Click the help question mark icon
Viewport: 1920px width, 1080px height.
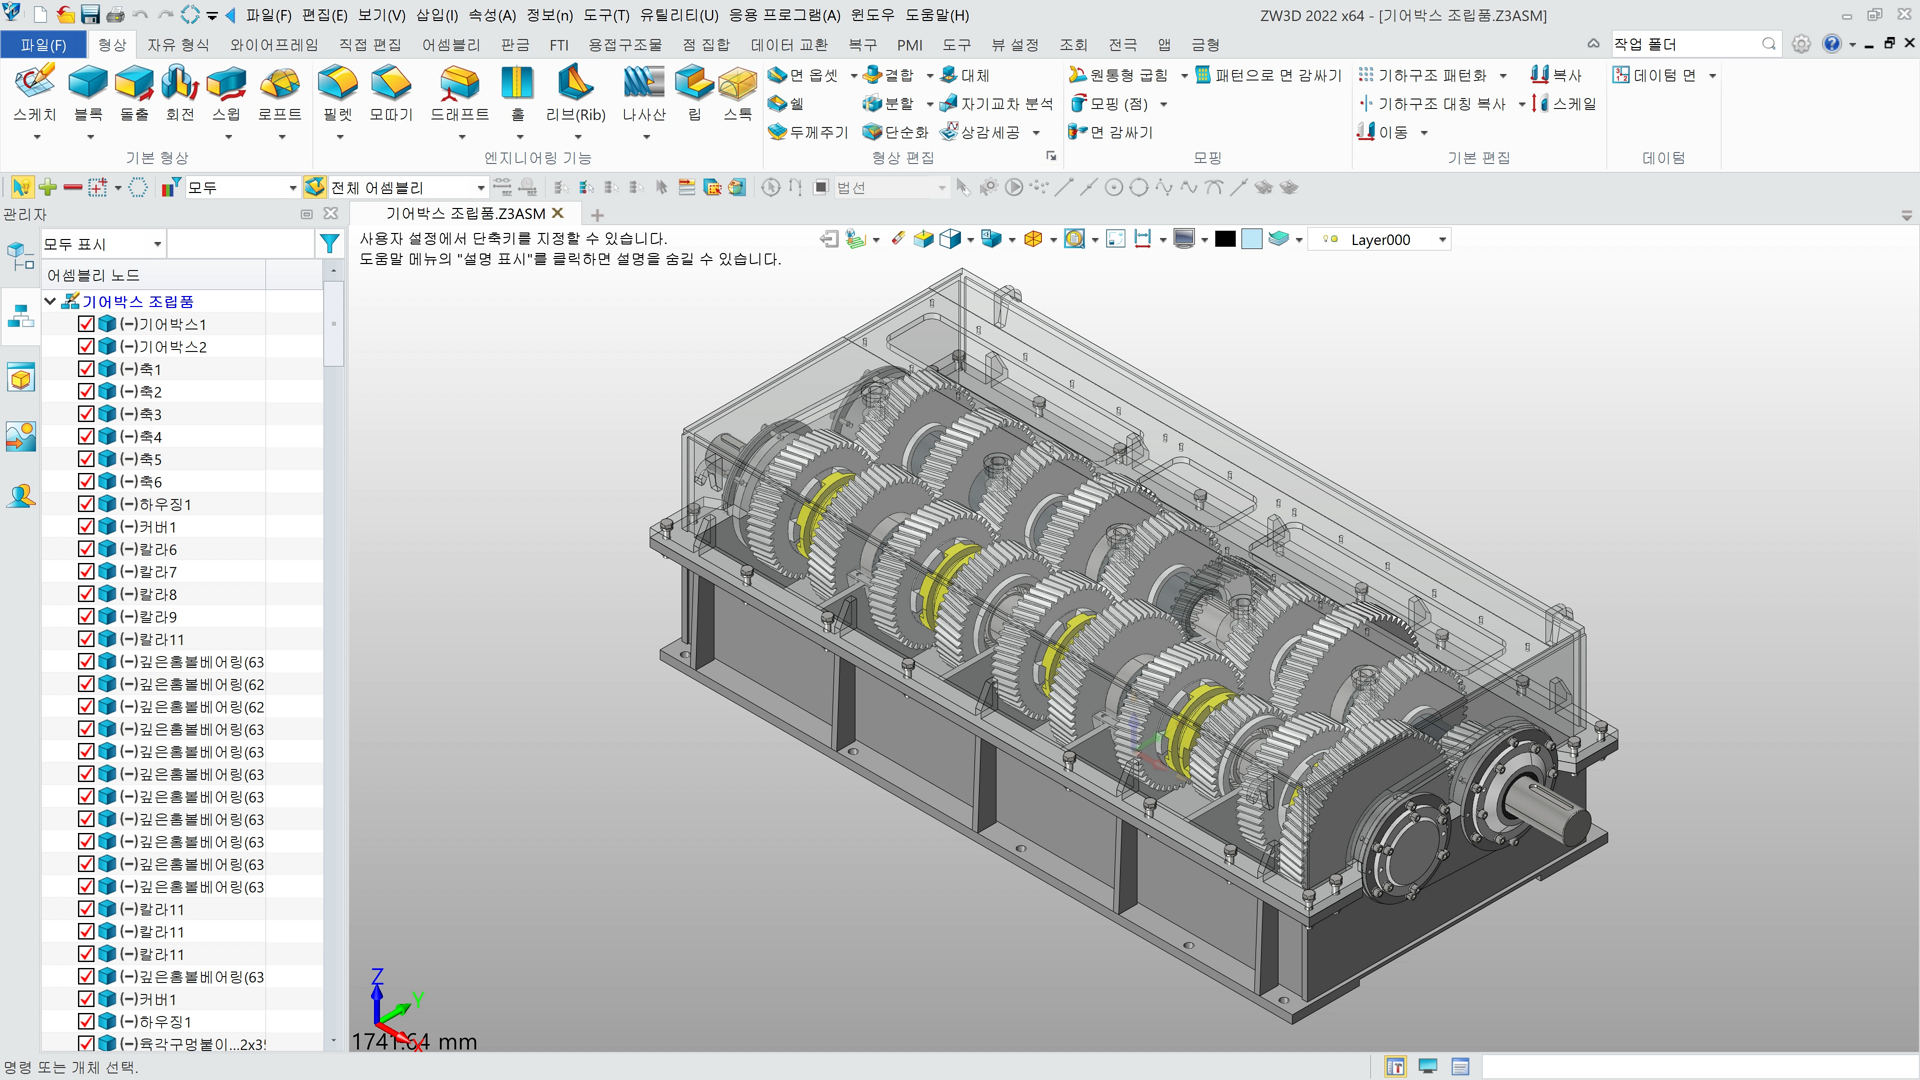click(1831, 44)
